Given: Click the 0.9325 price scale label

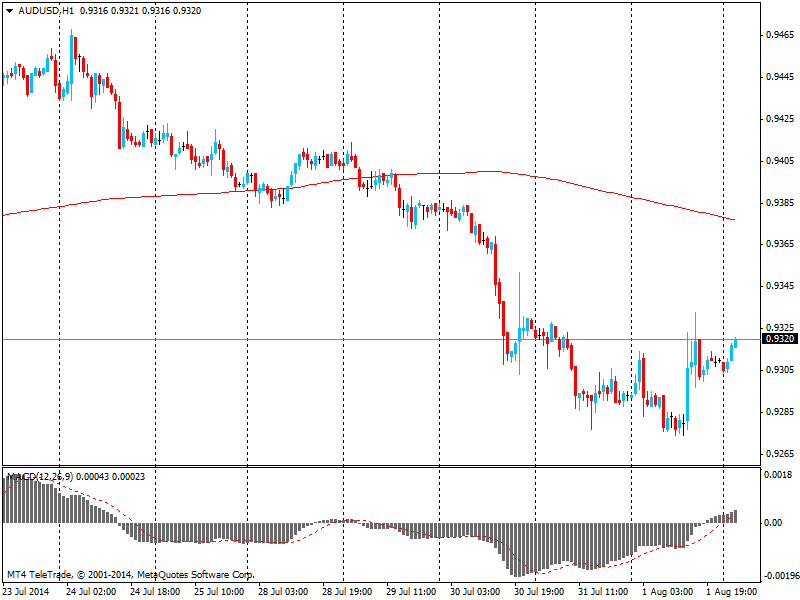Looking at the screenshot, I should [x=780, y=327].
